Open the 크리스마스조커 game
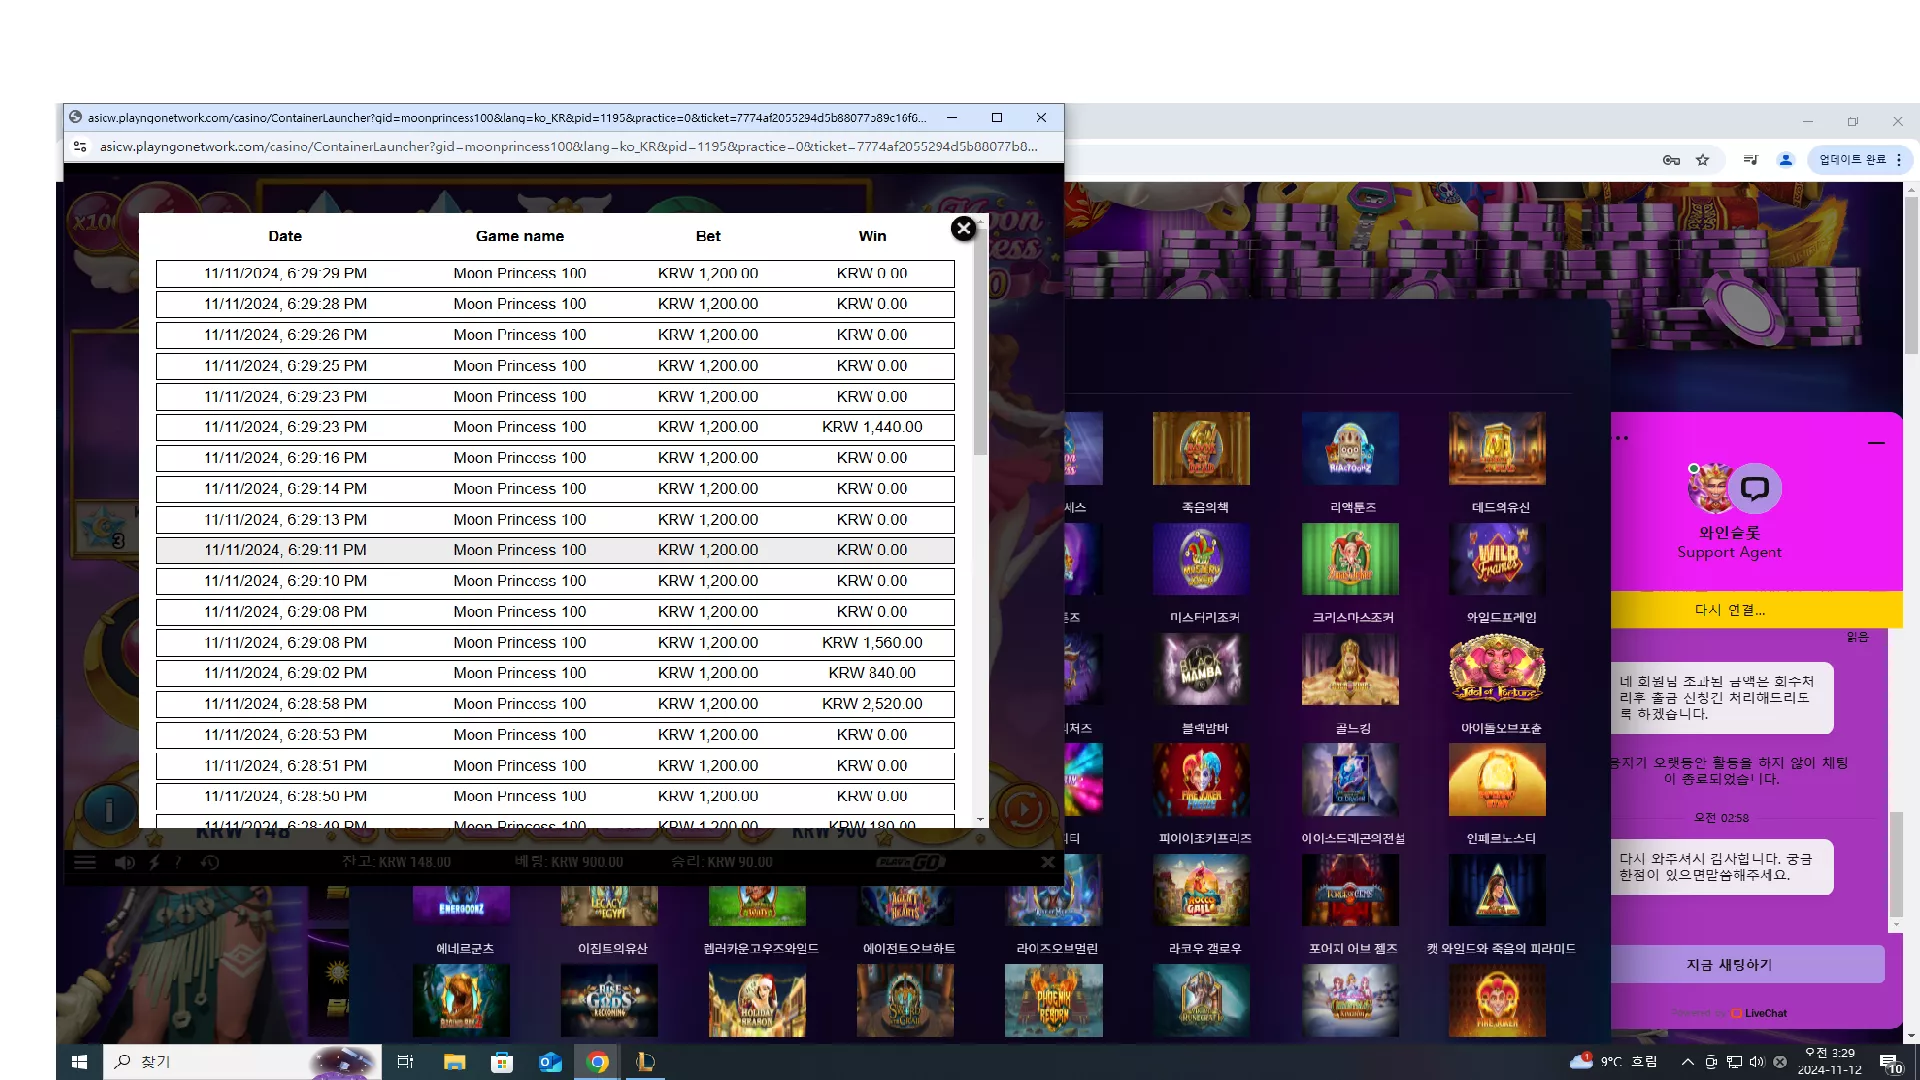This screenshot has height=1080, width=1920. tap(1350, 559)
